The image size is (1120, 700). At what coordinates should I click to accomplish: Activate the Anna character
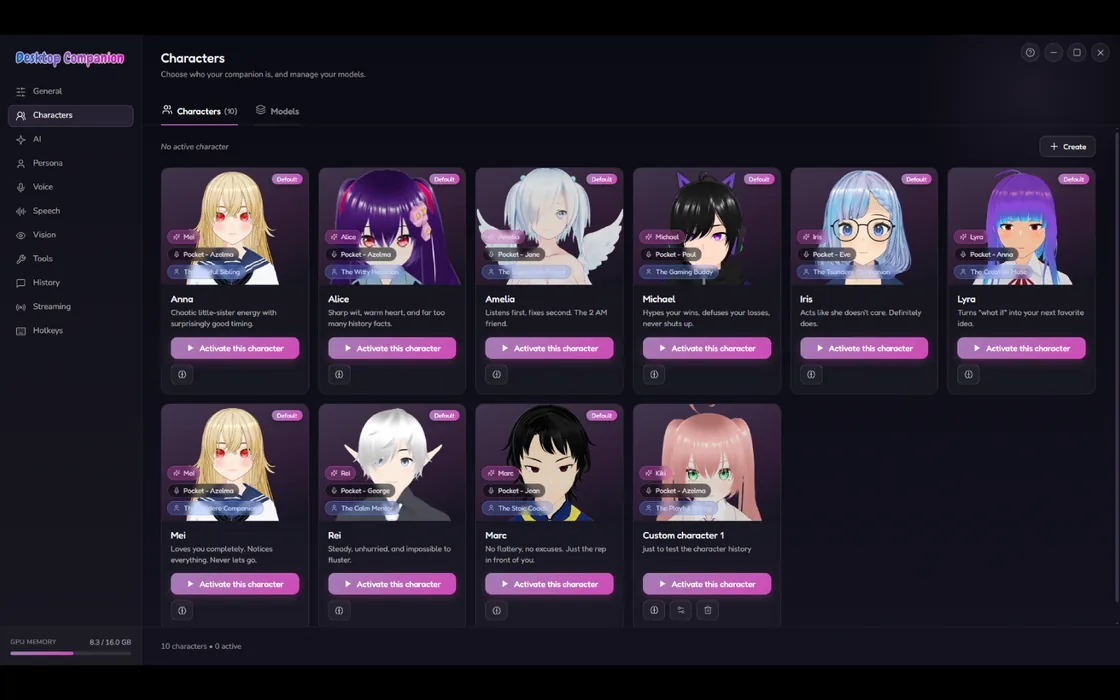[234, 349]
